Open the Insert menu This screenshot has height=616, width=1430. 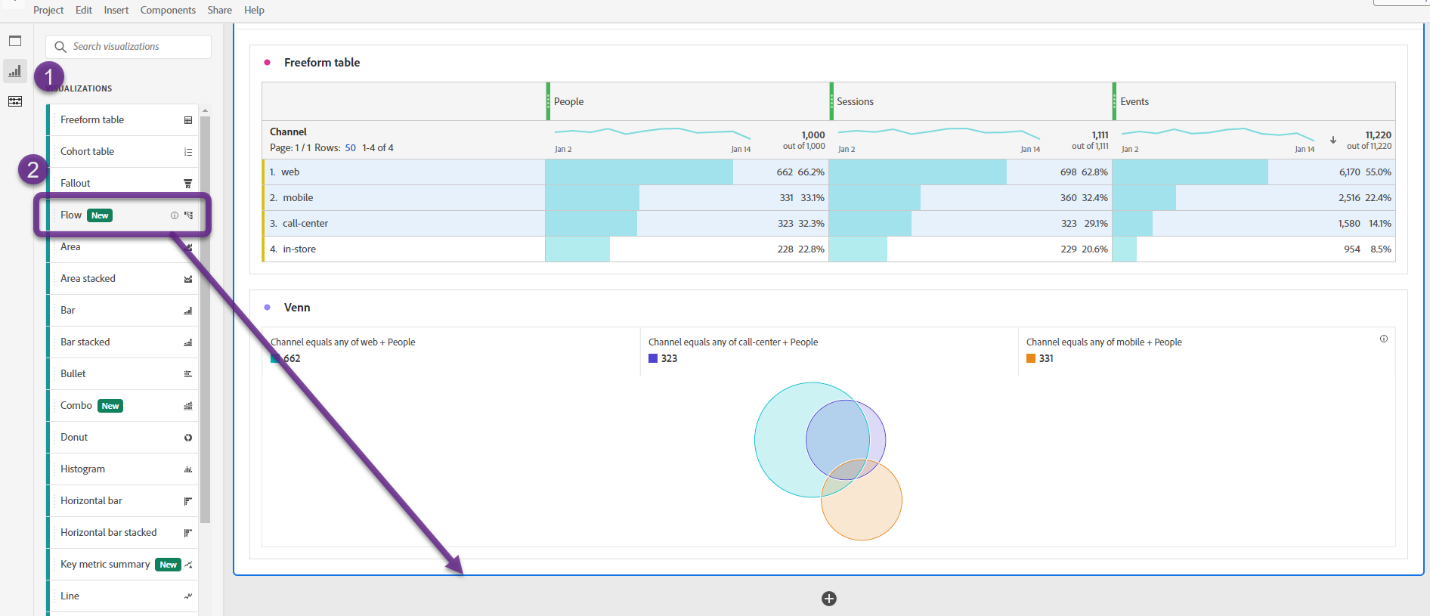click(116, 10)
